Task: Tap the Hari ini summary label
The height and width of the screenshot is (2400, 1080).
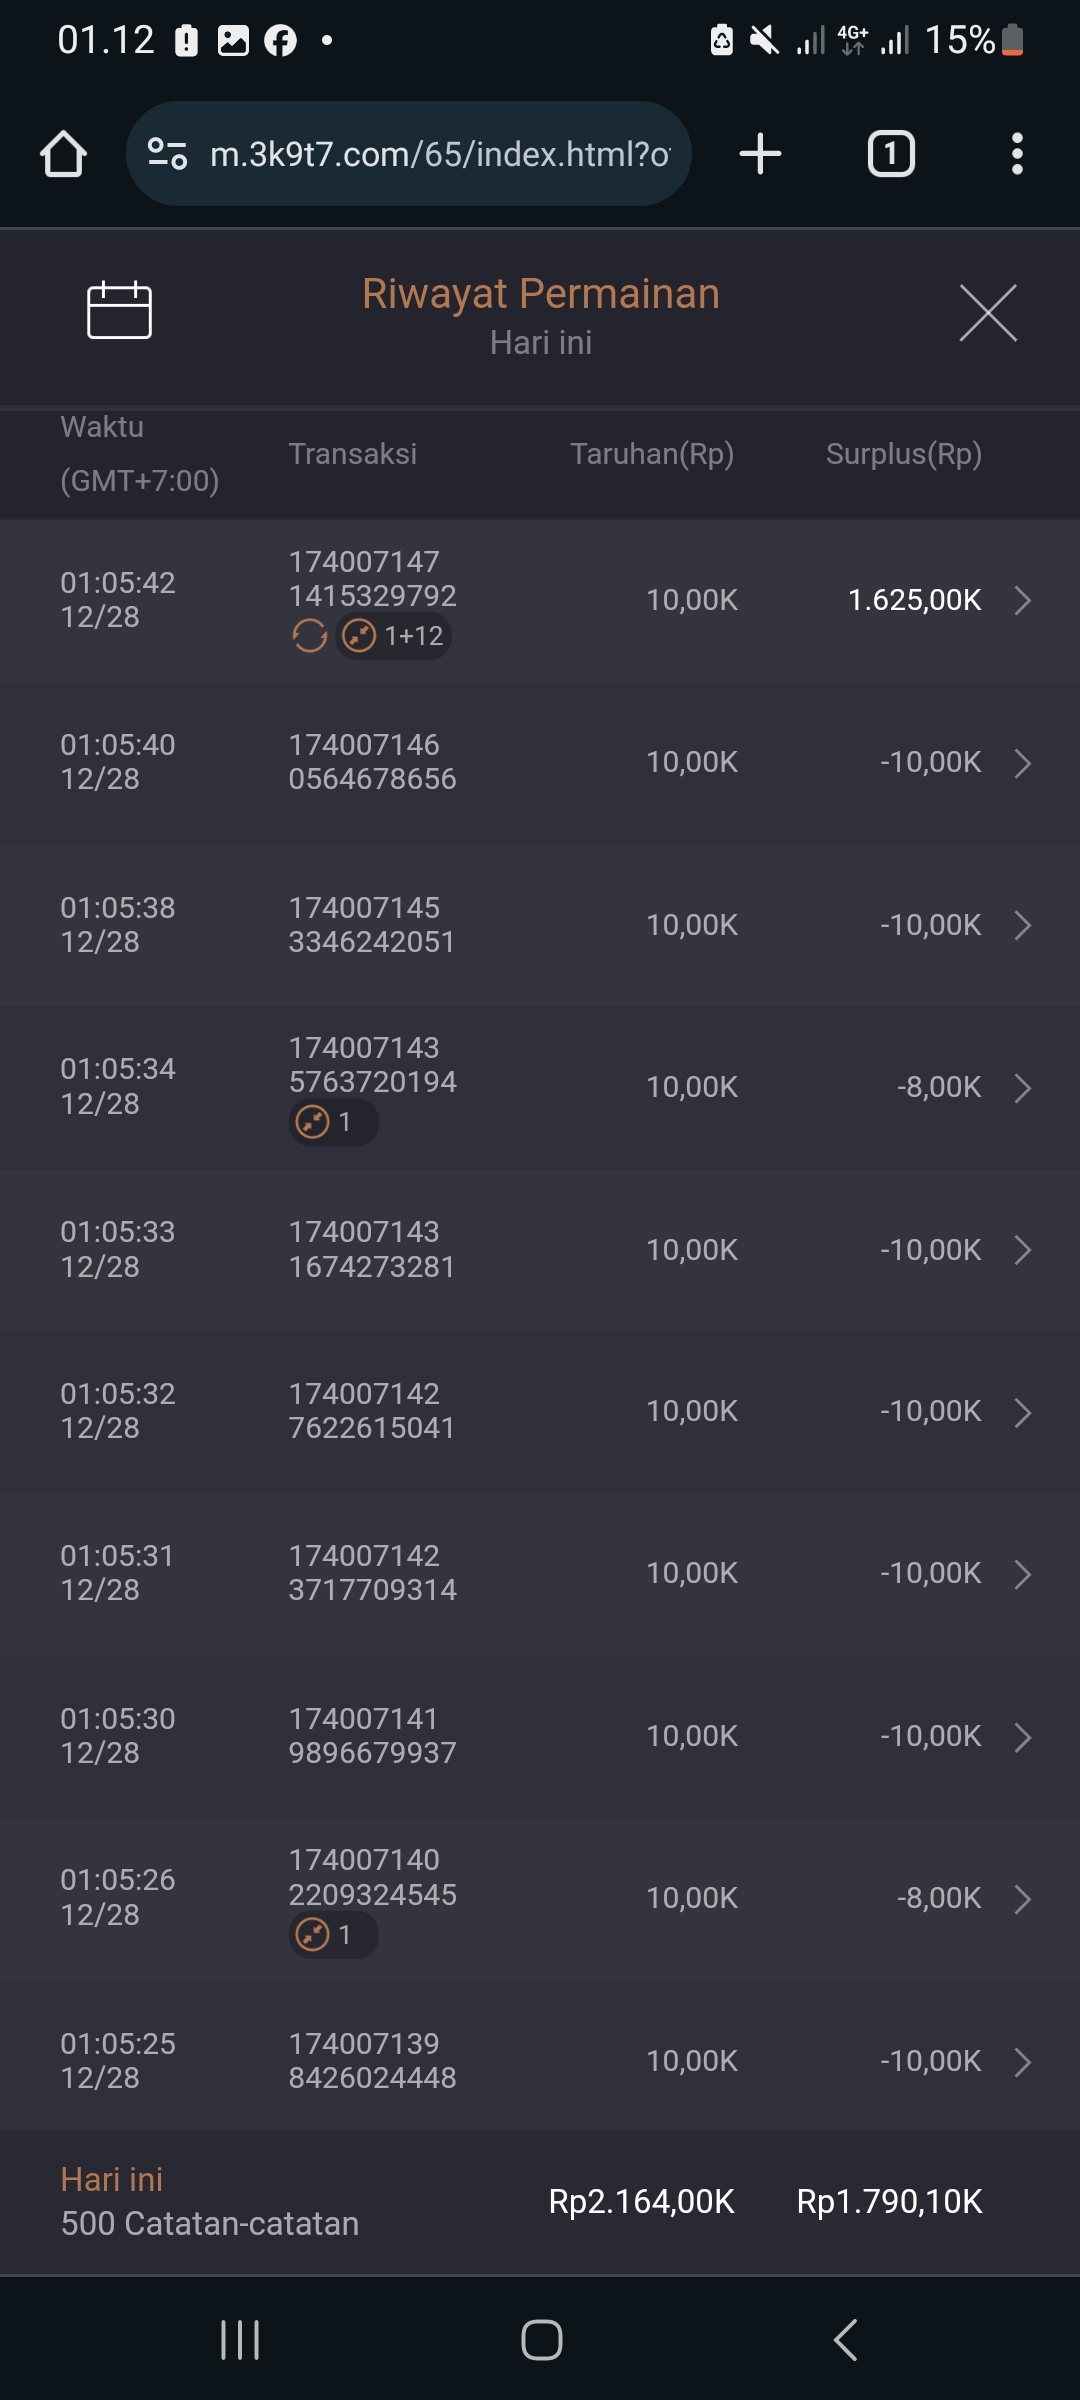Action: (x=112, y=2180)
